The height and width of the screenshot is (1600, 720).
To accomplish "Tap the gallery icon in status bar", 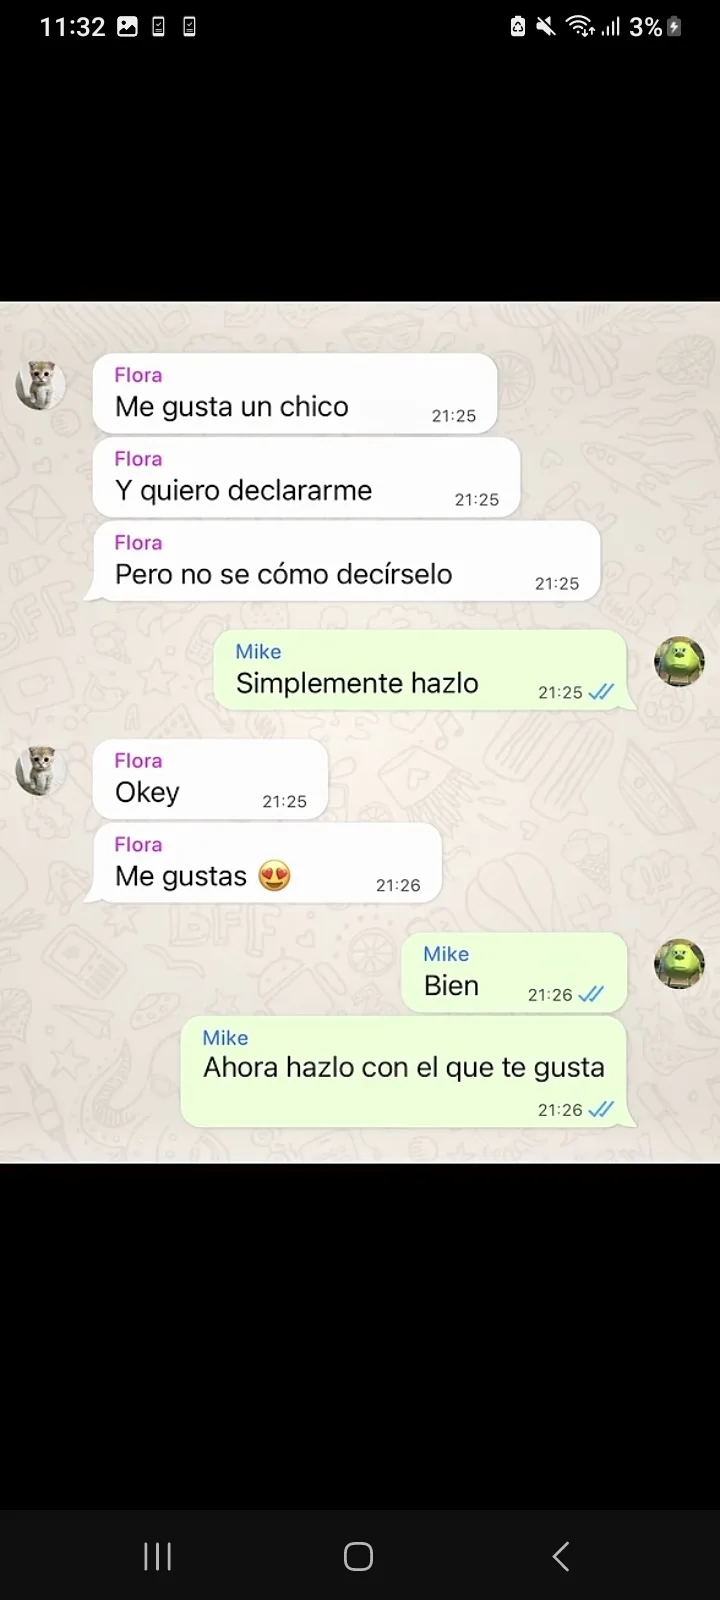I will click(x=127, y=27).
